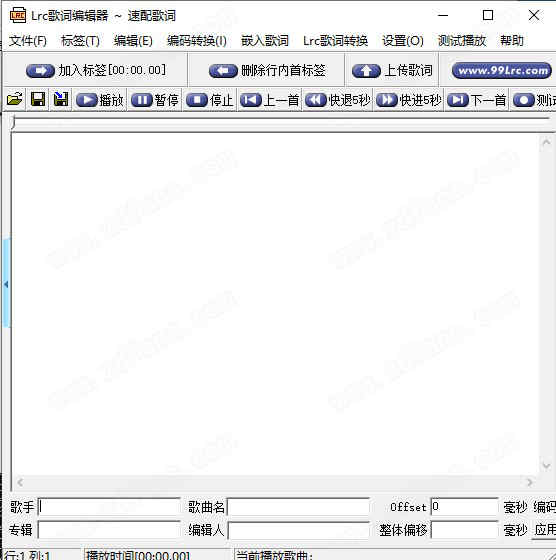The height and width of the screenshot is (560, 556).
Task: Click the 上传歌词 upload lyrics button
Action: click(x=392, y=70)
